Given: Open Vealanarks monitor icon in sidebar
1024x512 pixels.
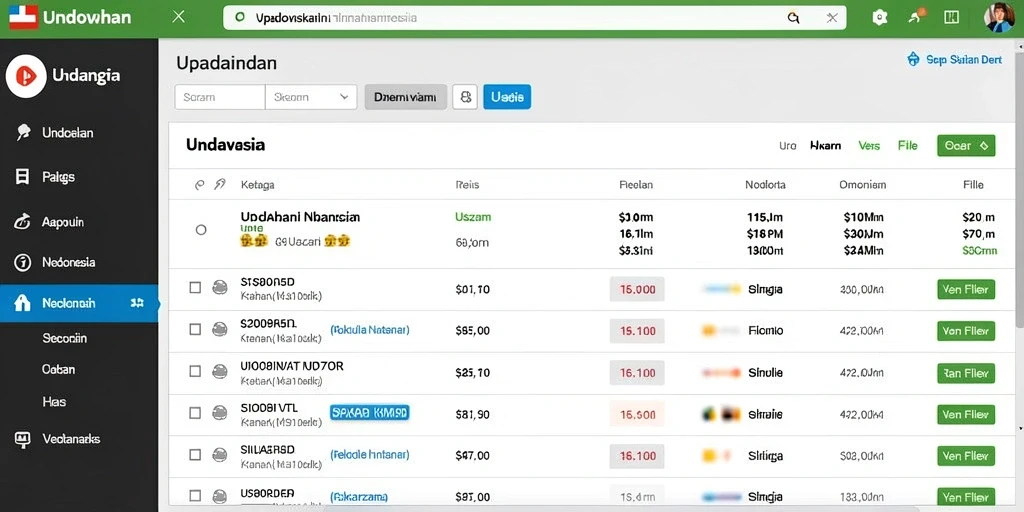Looking at the screenshot, I should click(22, 440).
